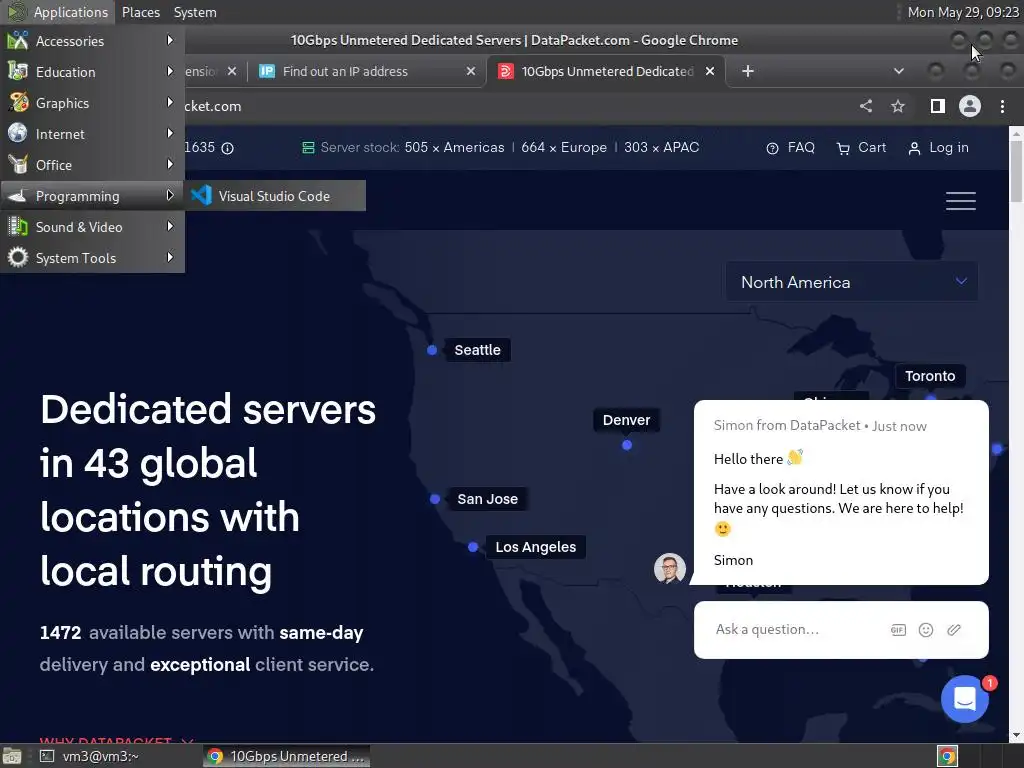
Task: Click the Internet submenu arrow
Action: [x=170, y=133]
